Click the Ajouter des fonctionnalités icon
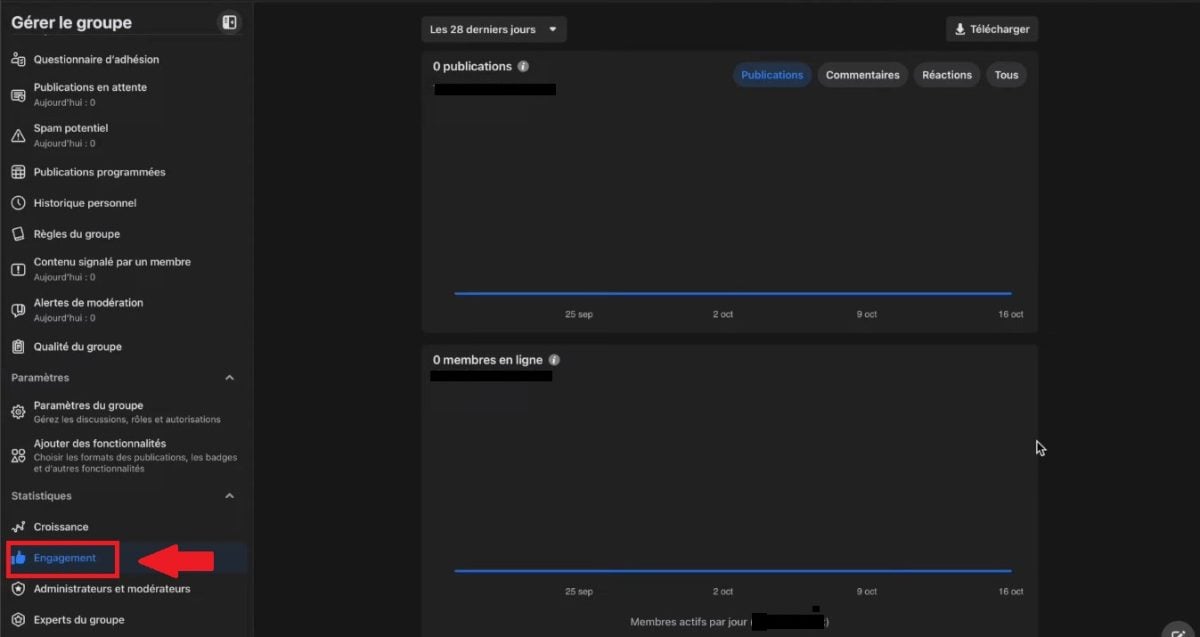The height and width of the screenshot is (637, 1200). [x=18, y=455]
